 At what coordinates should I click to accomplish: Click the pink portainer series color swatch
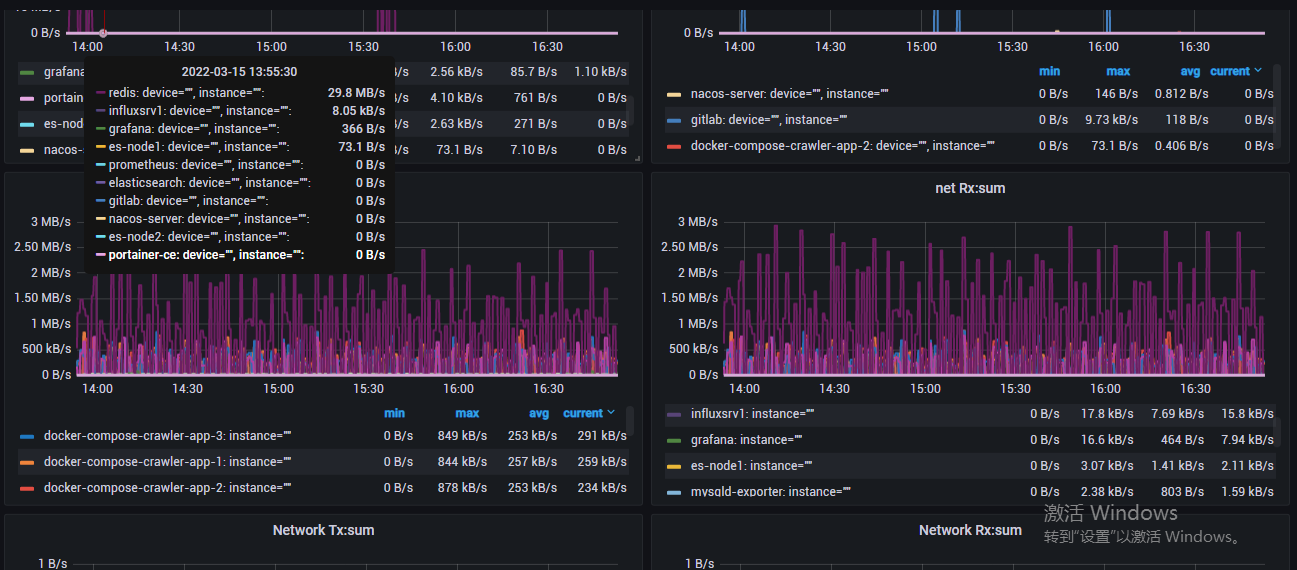pos(26,99)
